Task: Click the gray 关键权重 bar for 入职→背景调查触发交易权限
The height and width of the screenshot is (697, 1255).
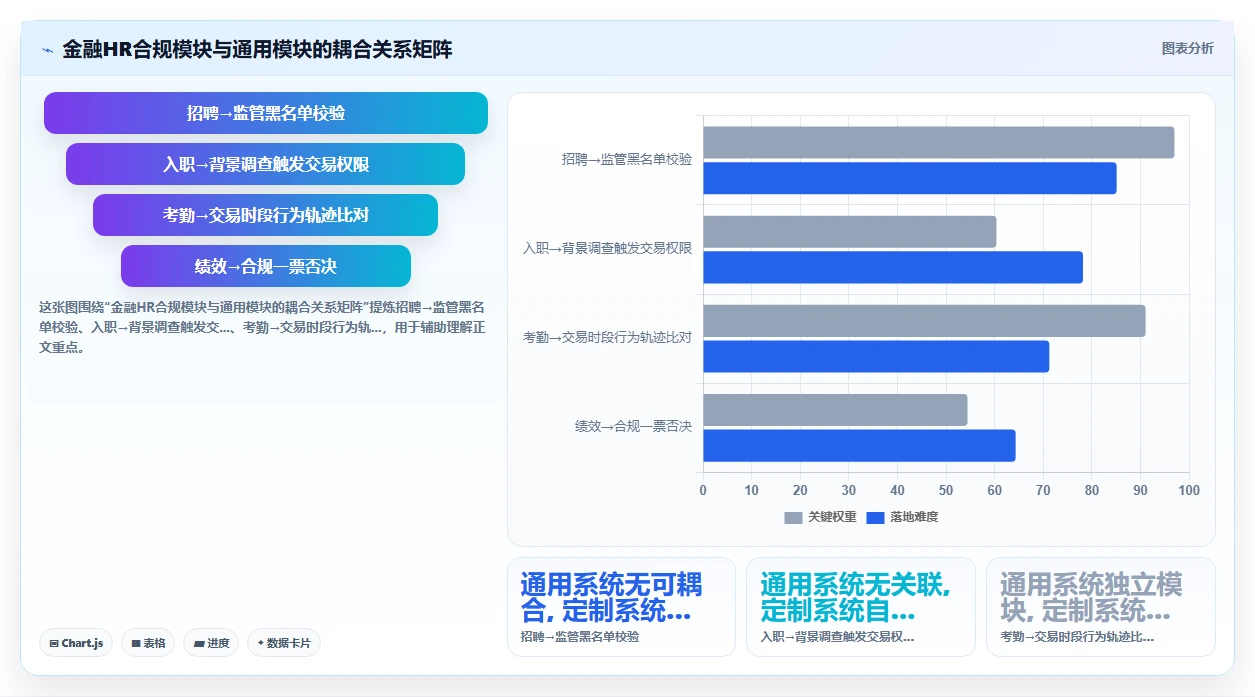Action: point(849,231)
